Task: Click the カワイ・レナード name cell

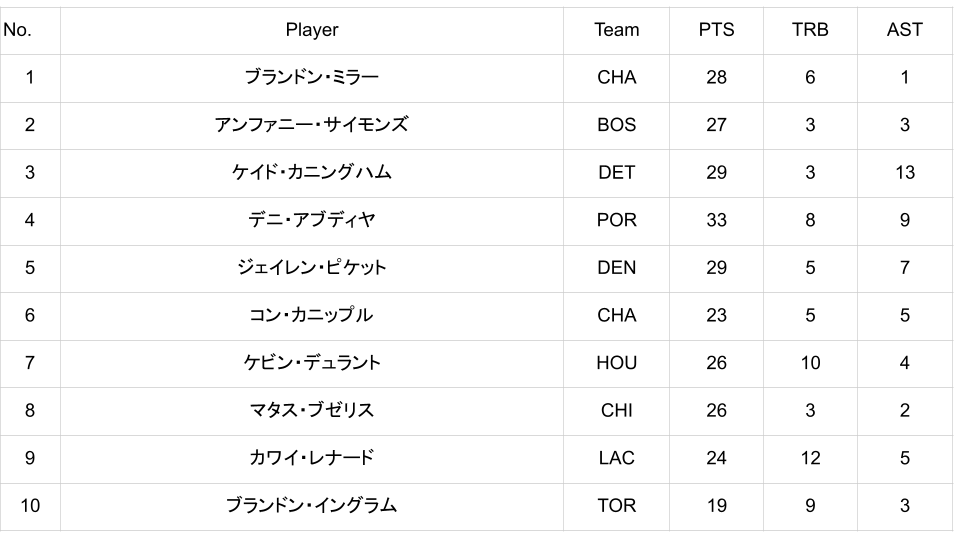Action: (x=312, y=458)
